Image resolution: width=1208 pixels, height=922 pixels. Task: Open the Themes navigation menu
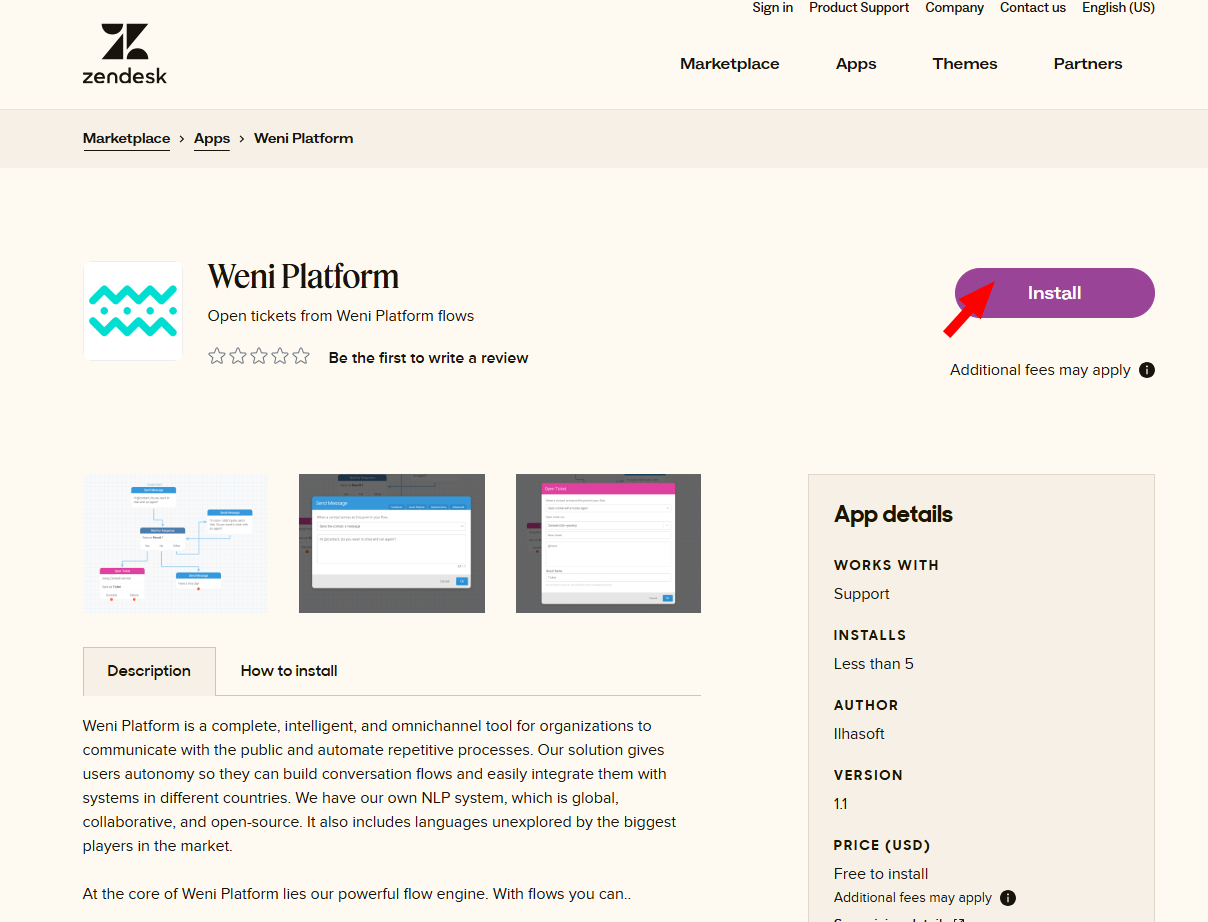965,64
